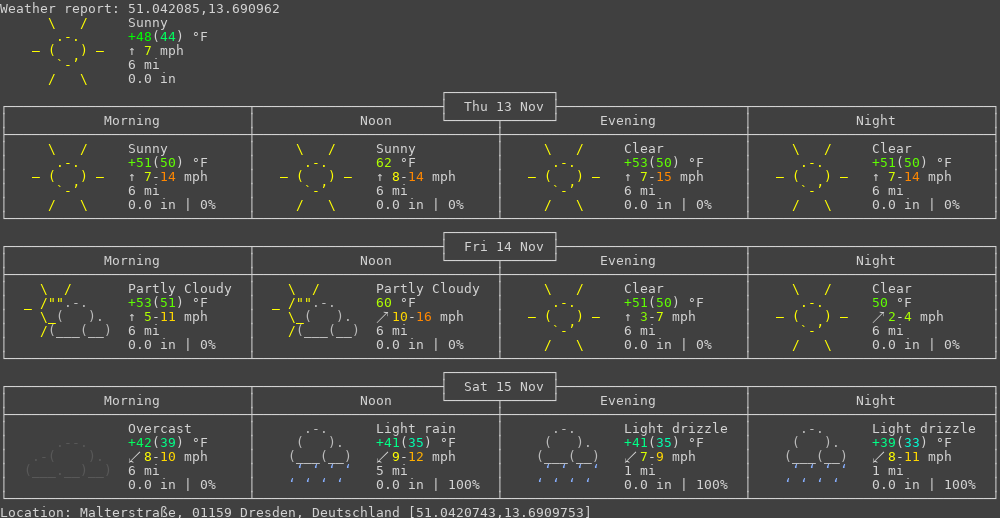Viewport: 1000px width, 518px height.
Task: Click the Weather report coordinates title line
Action: point(140,9)
